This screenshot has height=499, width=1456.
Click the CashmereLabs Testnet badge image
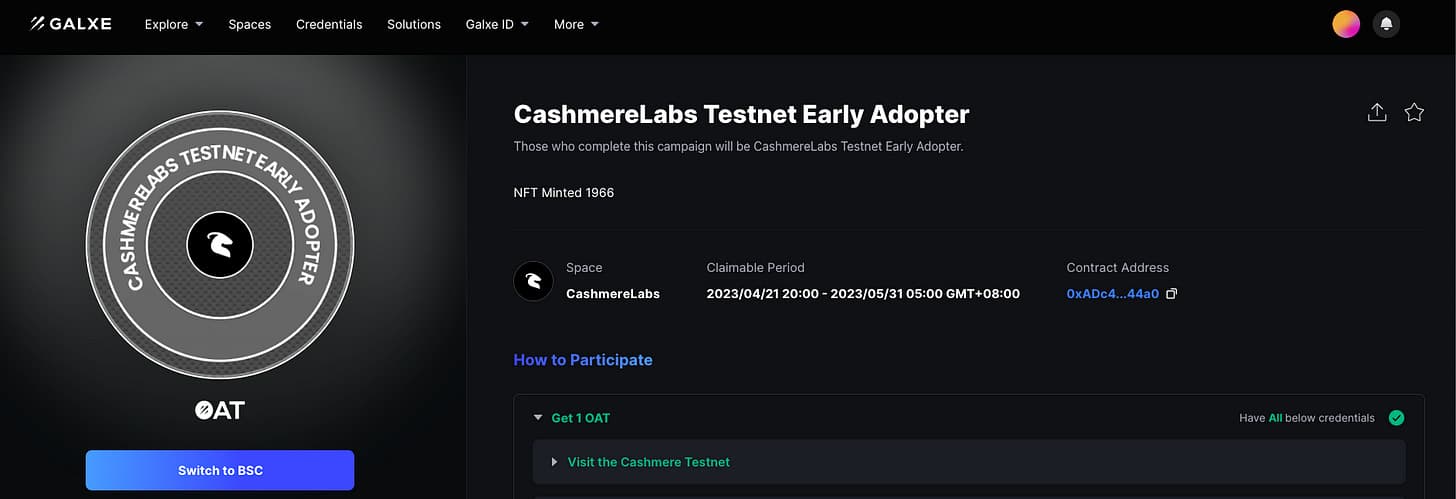pos(220,244)
